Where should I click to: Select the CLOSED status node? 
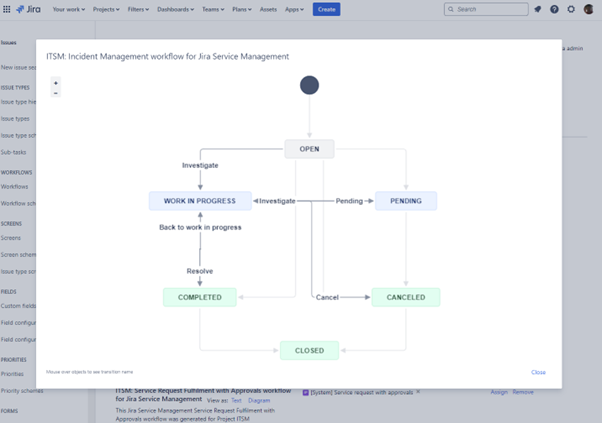[x=309, y=350]
